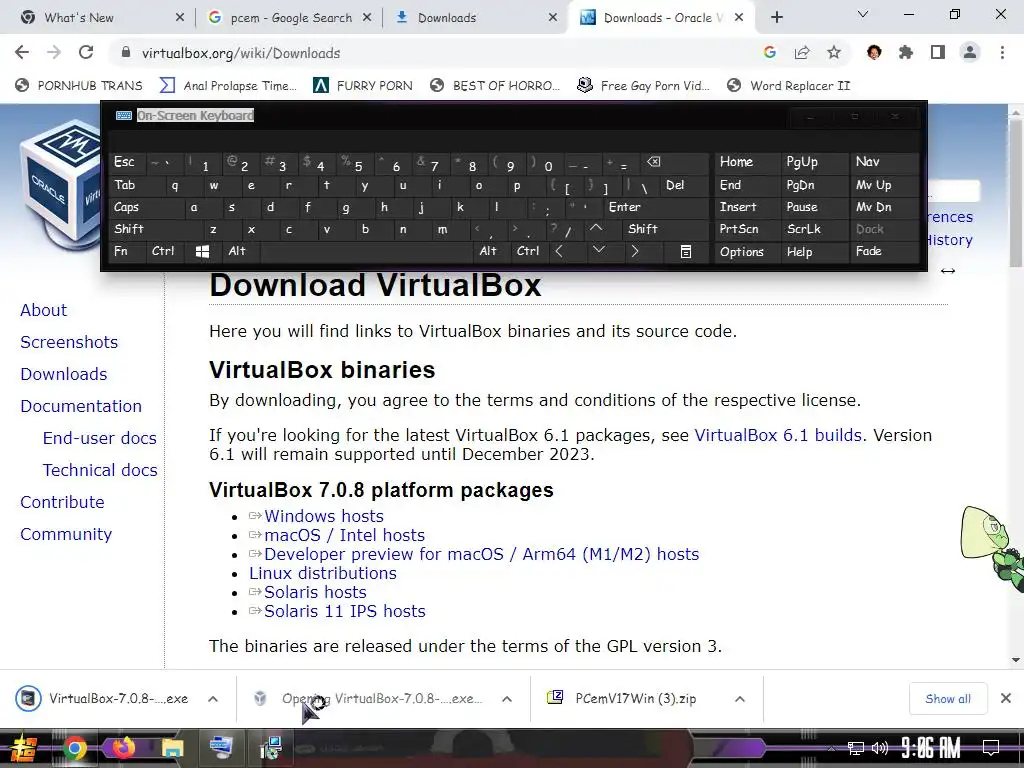Viewport: 1024px width, 768px height.
Task: Open a new tab with plus button
Action: point(776,18)
